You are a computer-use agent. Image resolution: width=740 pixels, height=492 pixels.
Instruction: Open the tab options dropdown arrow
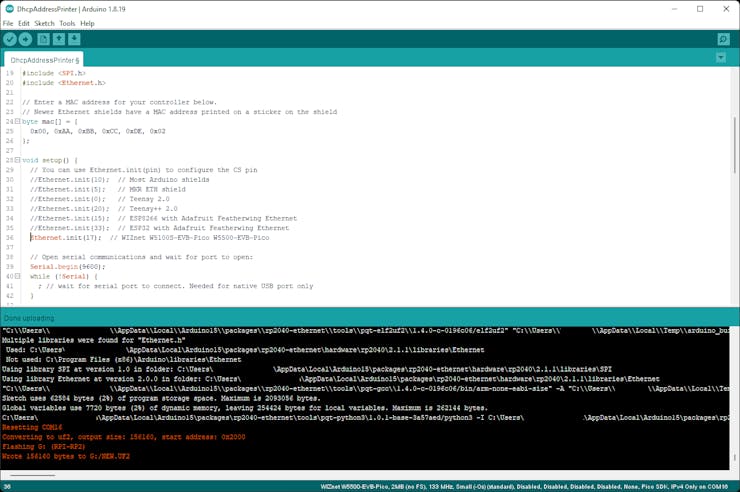coord(721,58)
